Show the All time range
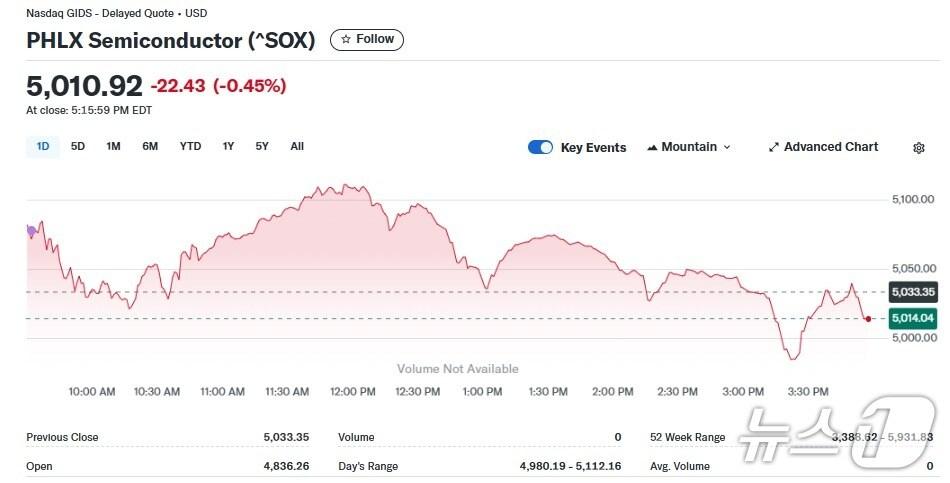The height and width of the screenshot is (483, 950). (x=297, y=147)
